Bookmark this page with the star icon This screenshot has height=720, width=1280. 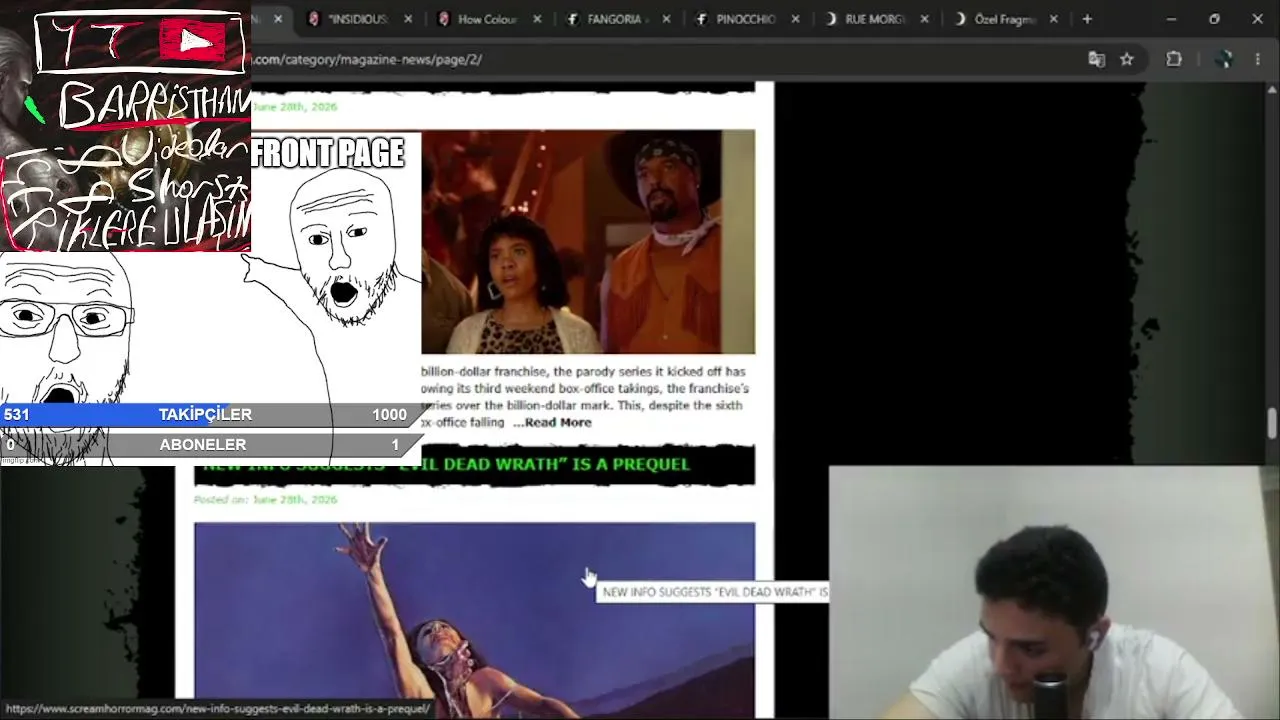pyautogui.click(x=1127, y=59)
